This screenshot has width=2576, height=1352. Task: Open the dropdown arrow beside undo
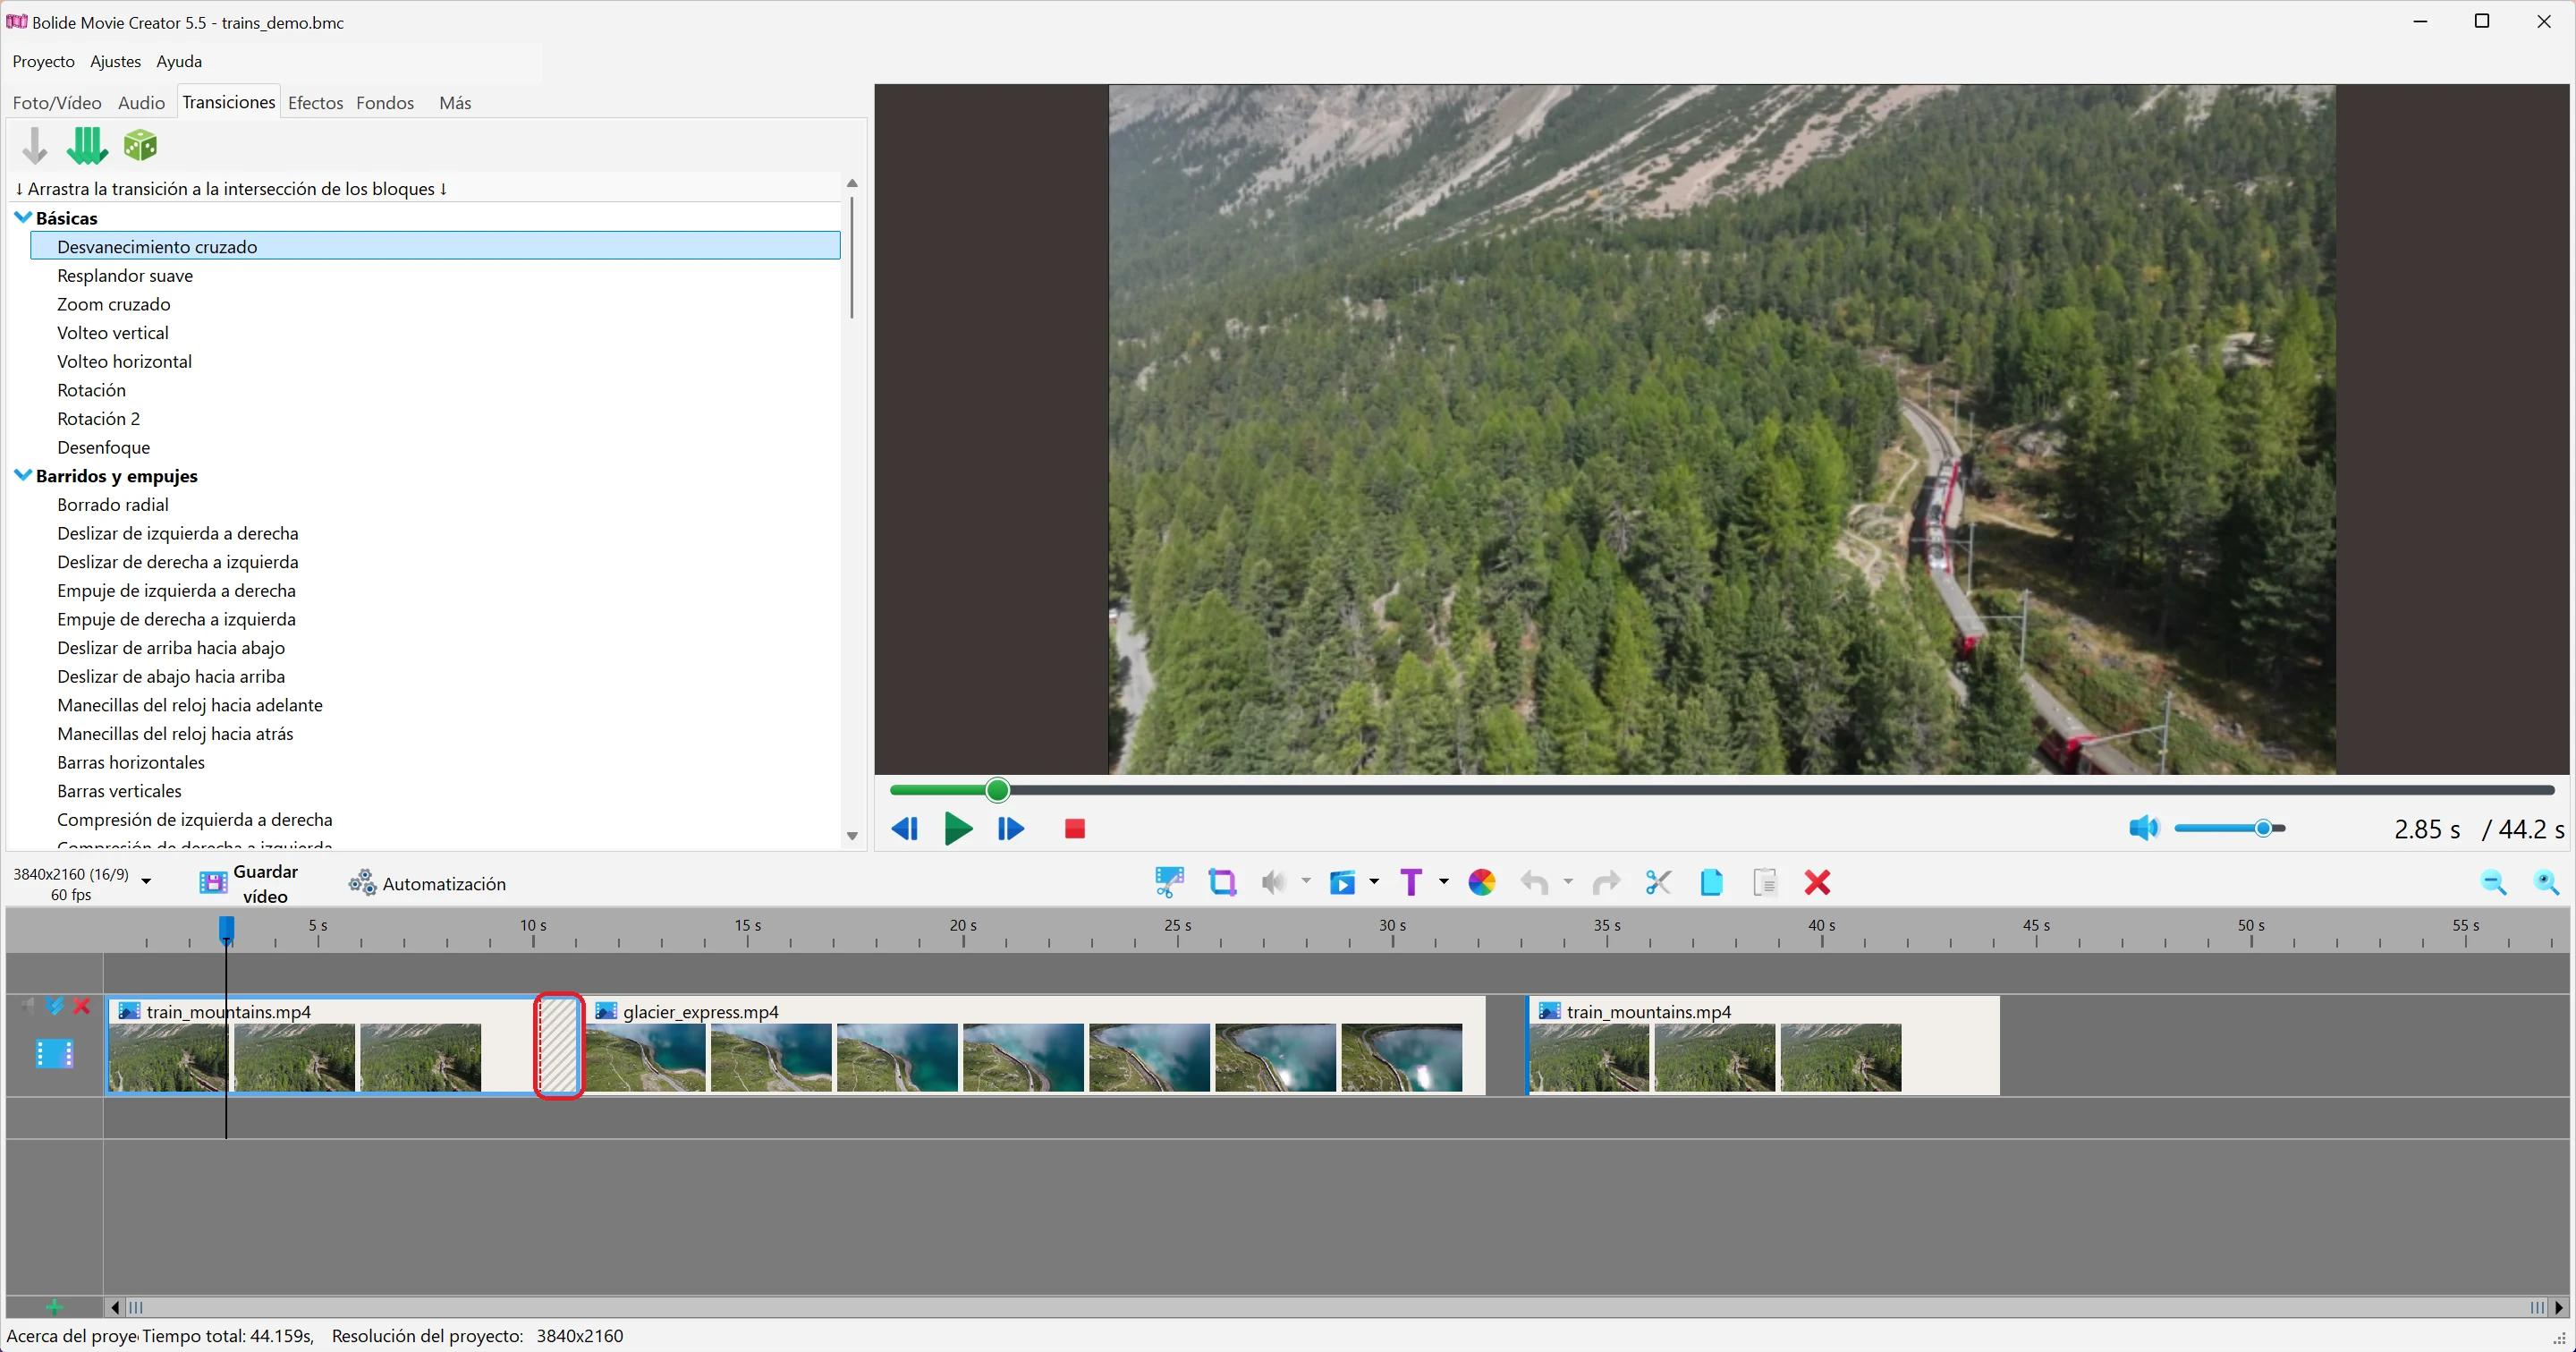click(x=1567, y=881)
